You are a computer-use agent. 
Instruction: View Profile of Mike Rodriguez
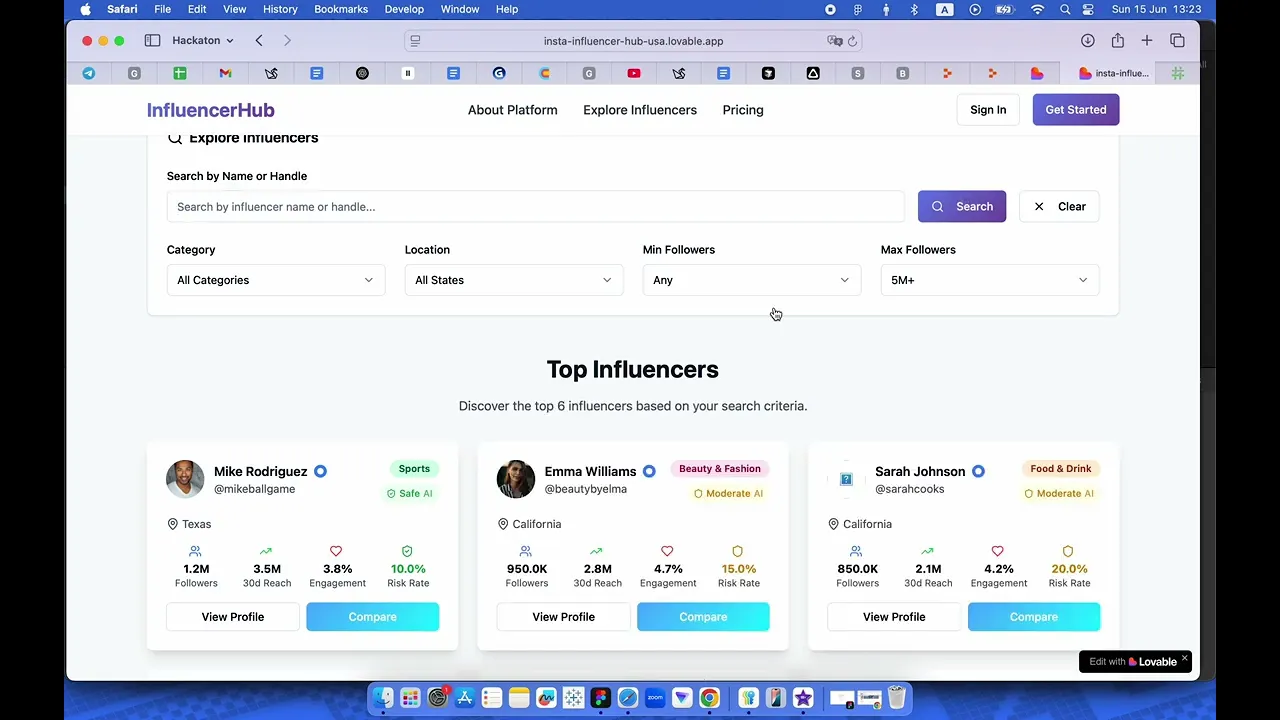click(x=233, y=617)
